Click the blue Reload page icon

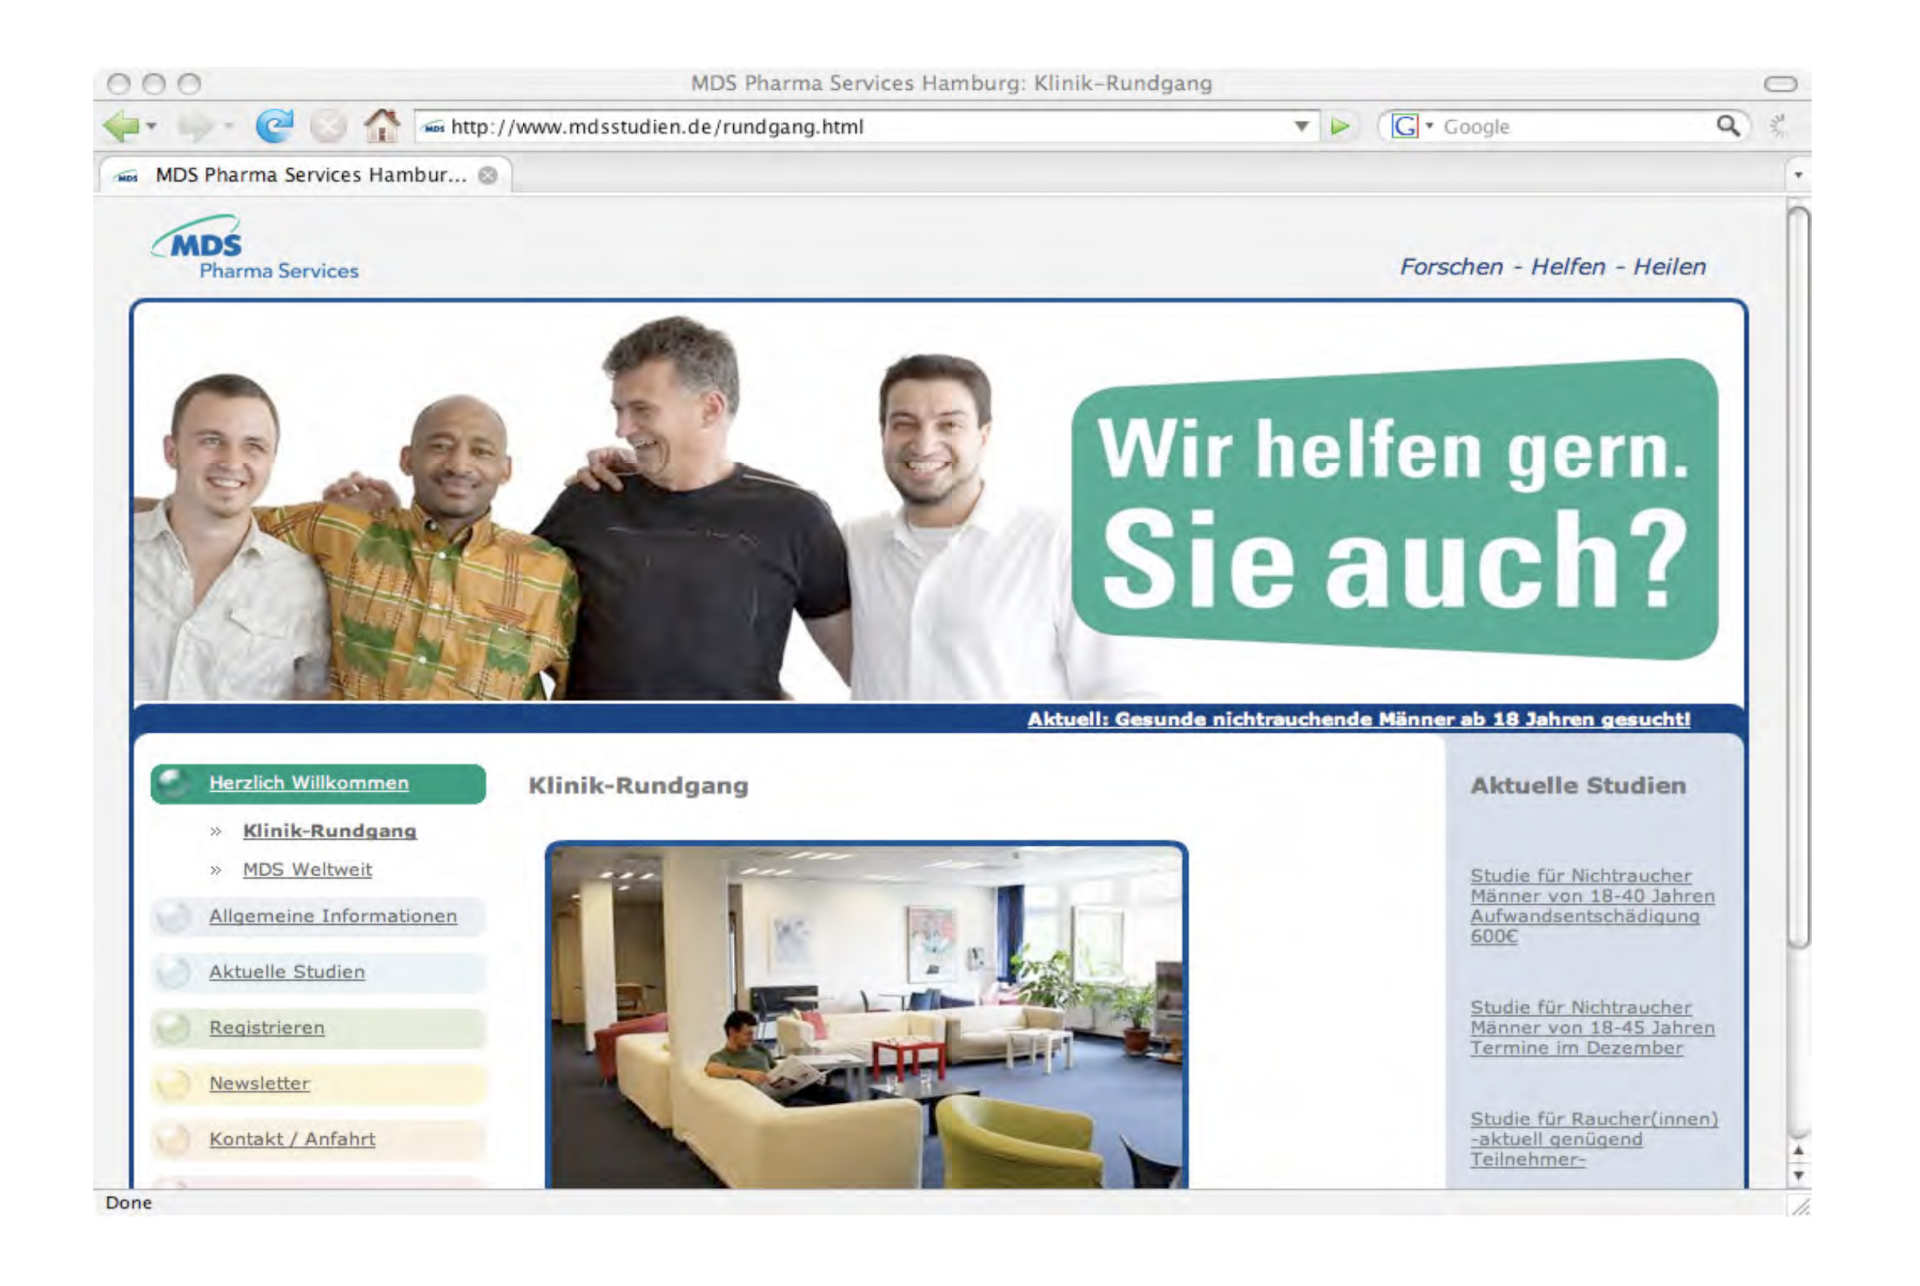pos(274,126)
